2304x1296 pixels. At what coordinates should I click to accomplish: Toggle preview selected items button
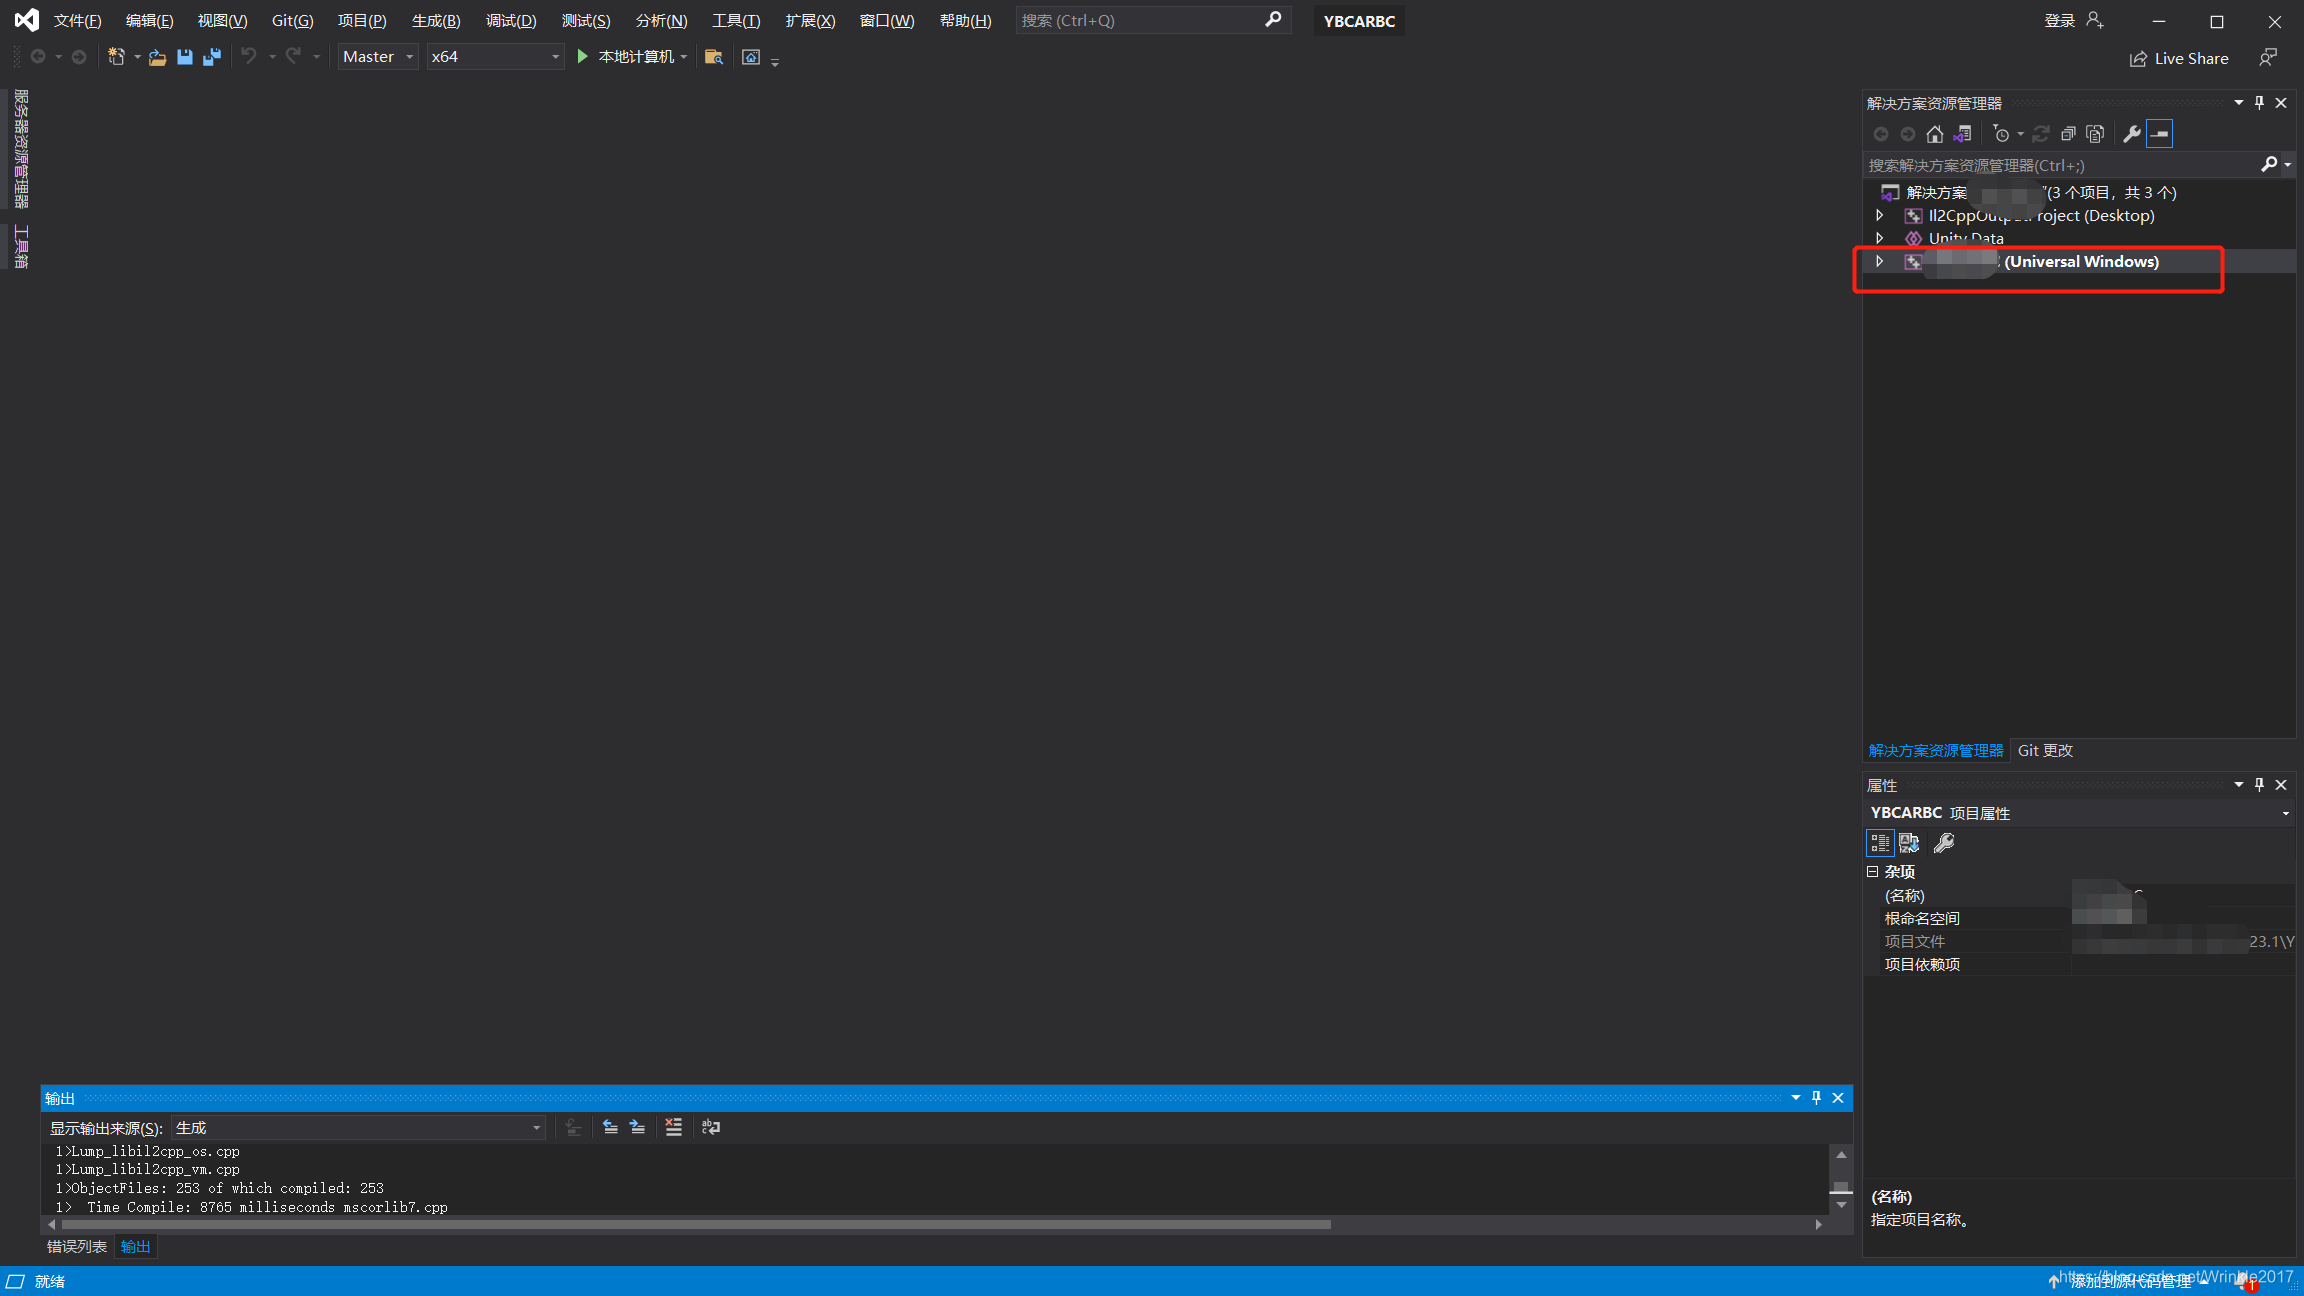tap(2159, 134)
